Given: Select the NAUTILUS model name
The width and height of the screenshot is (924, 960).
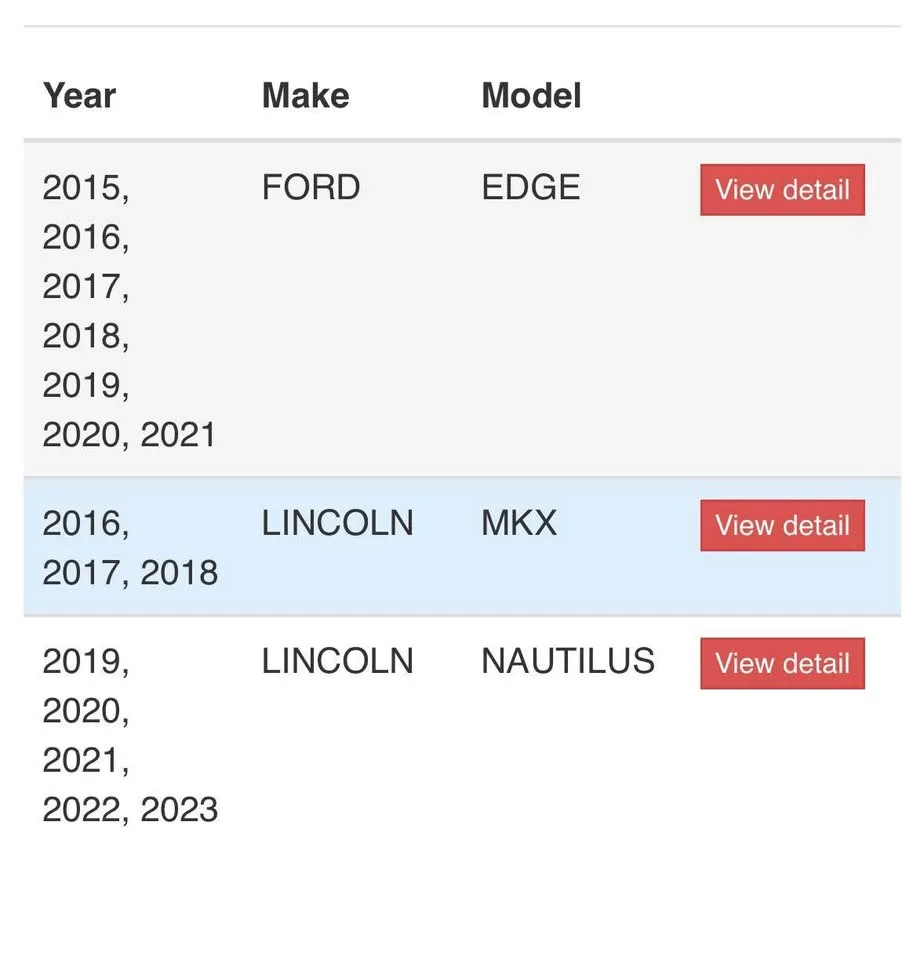Looking at the screenshot, I should click(568, 660).
